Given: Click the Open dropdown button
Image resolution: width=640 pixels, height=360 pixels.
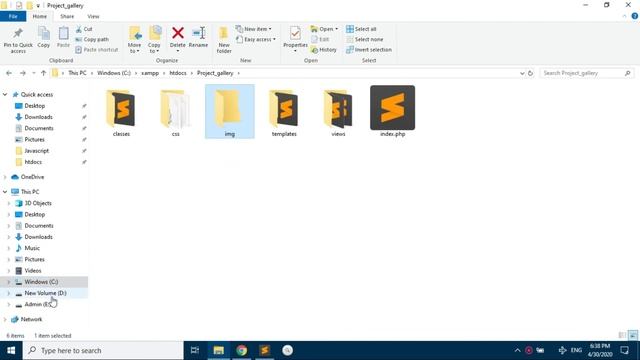Looking at the screenshot, I should coord(324,29).
